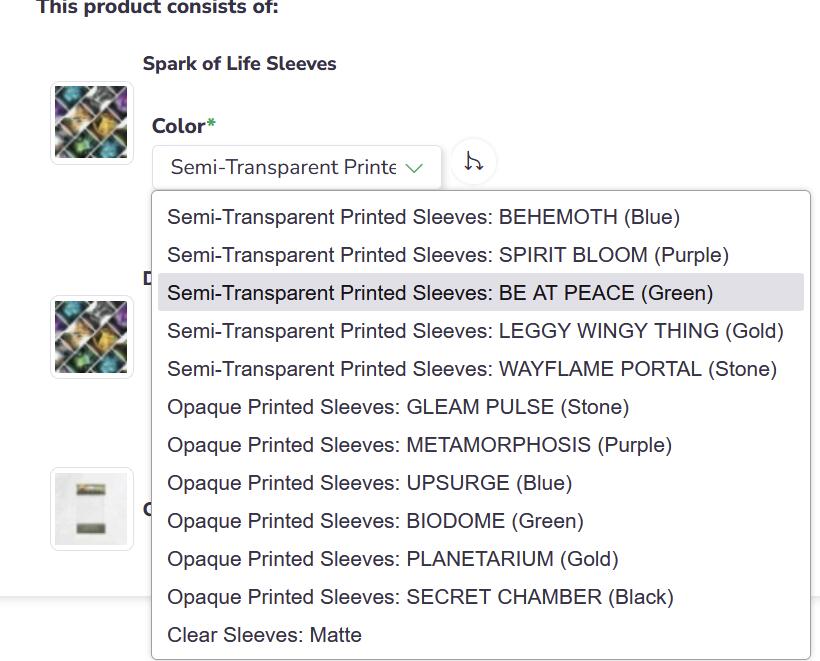Choose Clear Sleeves: Matte option
This screenshot has width=820, height=661.
click(x=264, y=635)
